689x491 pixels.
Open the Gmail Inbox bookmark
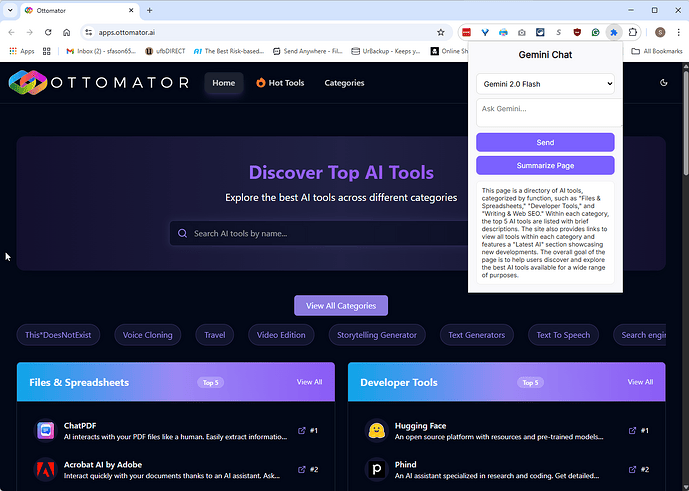pos(101,51)
